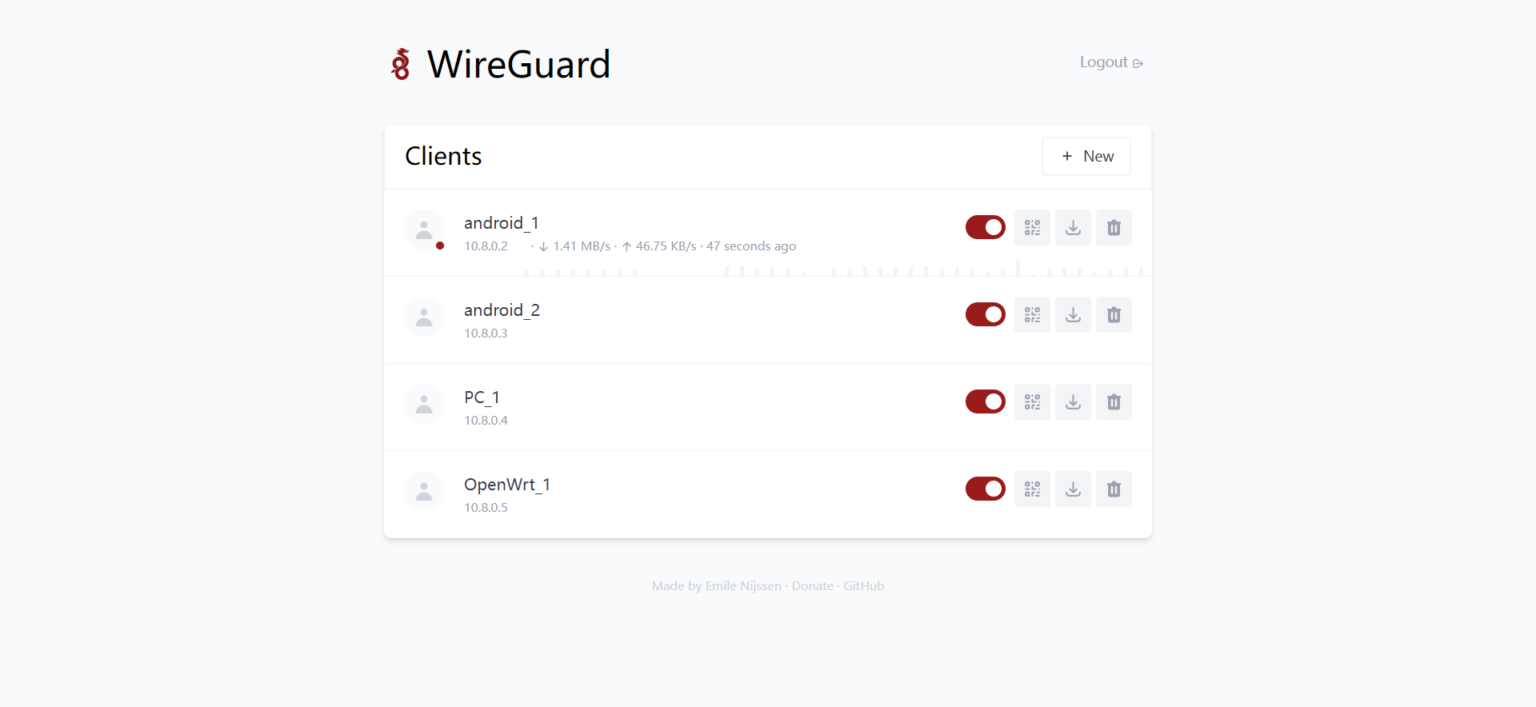
Task: Create a new client
Action: pyautogui.click(x=1086, y=156)
